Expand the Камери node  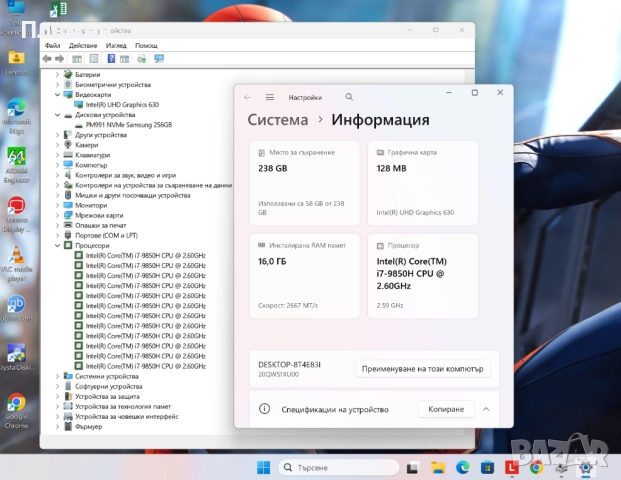click(x=57, y=145)
